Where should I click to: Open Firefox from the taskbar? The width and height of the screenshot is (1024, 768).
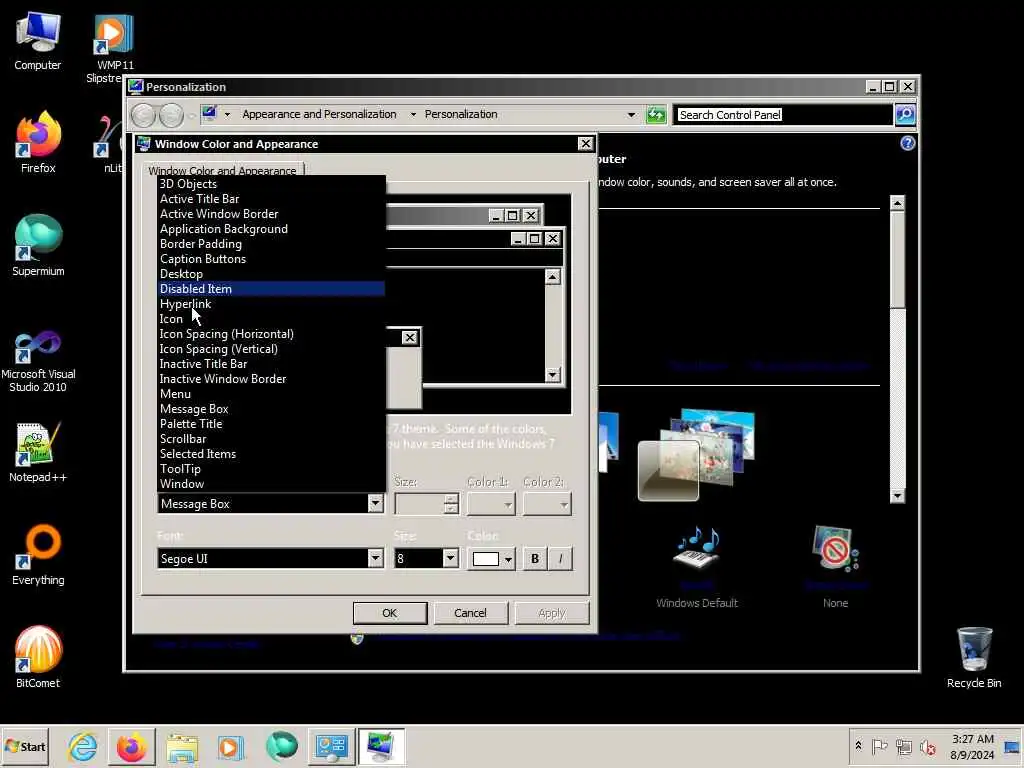[131, 746]
